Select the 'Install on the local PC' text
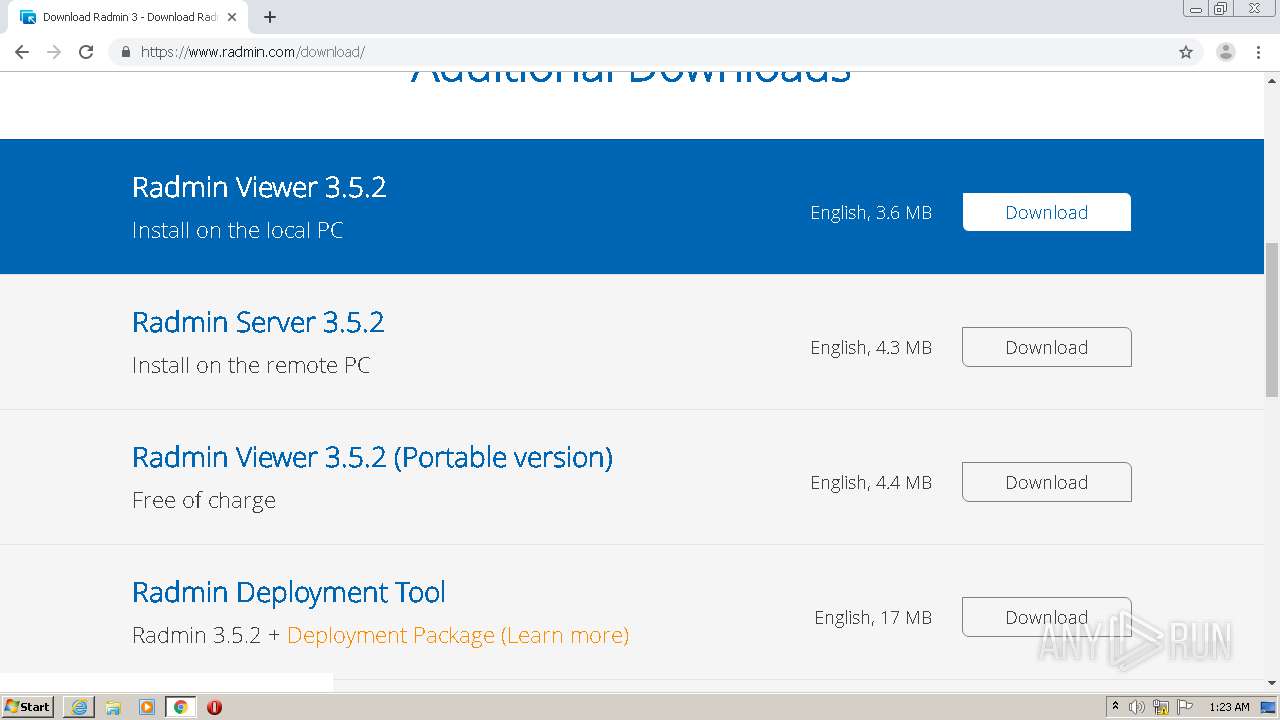The width and height of the screenshot is (1280, 720). (237, 230)
